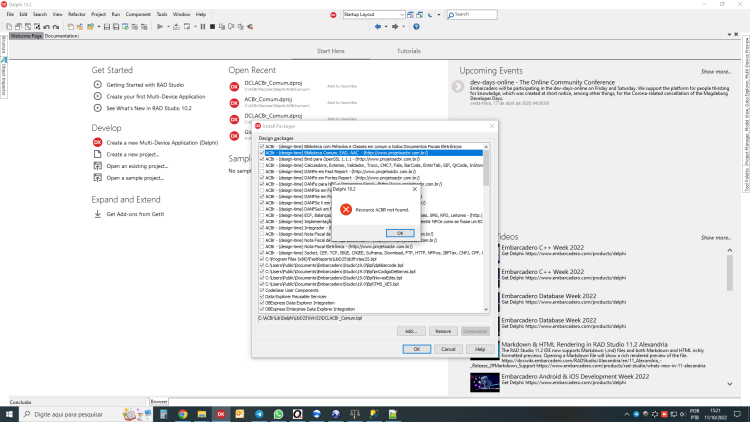Open WhatsApp from the taskbar
Image resolution: width=750 pixels, height=422 pixels.
tap(278, 414)
